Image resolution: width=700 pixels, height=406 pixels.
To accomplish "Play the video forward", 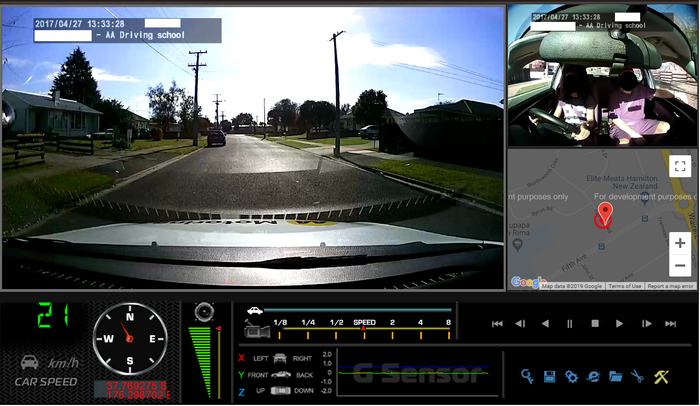I will click(x=619, y=324).
